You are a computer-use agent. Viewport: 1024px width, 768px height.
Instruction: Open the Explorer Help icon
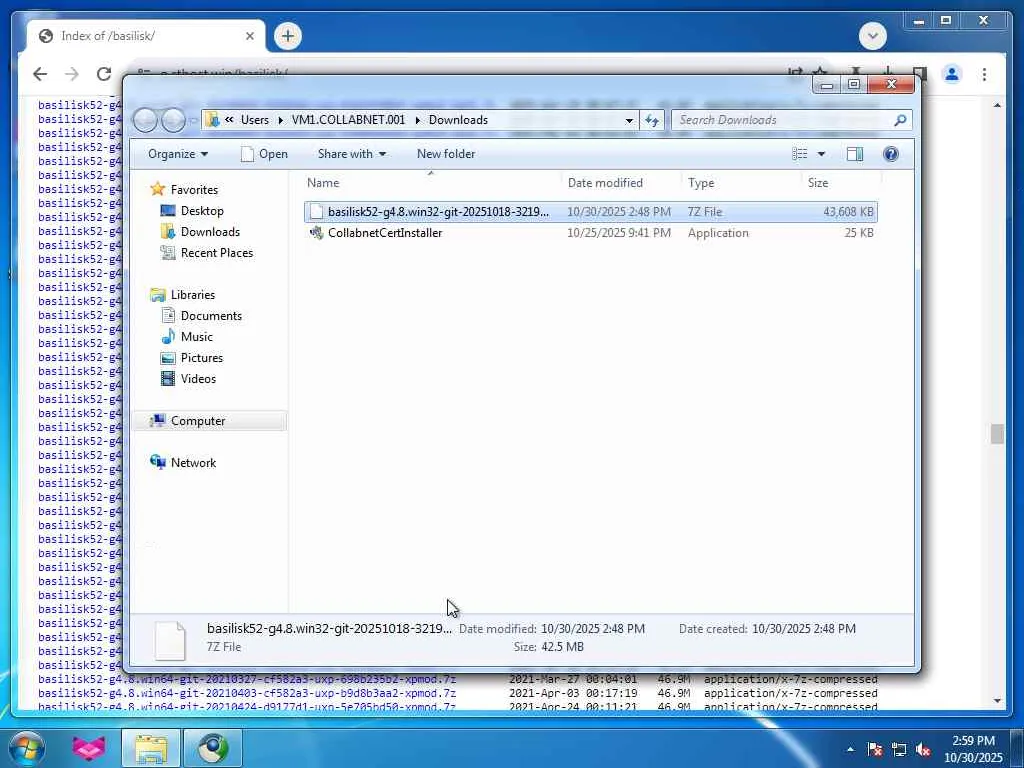coord(890,154)
